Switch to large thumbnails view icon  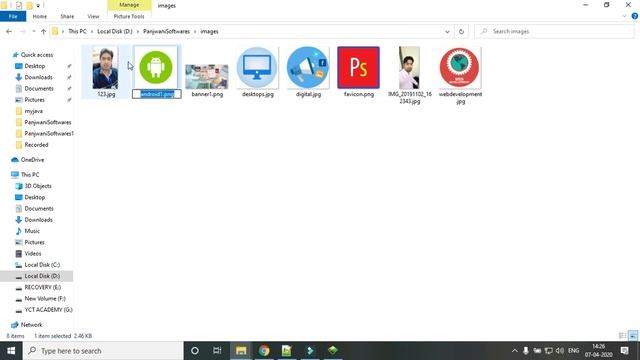633,336
